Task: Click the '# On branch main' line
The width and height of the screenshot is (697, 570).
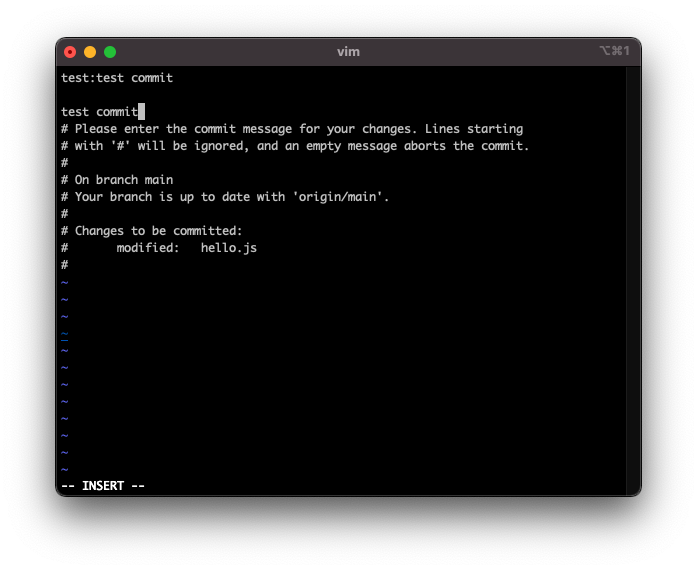Action: [117, 180]
